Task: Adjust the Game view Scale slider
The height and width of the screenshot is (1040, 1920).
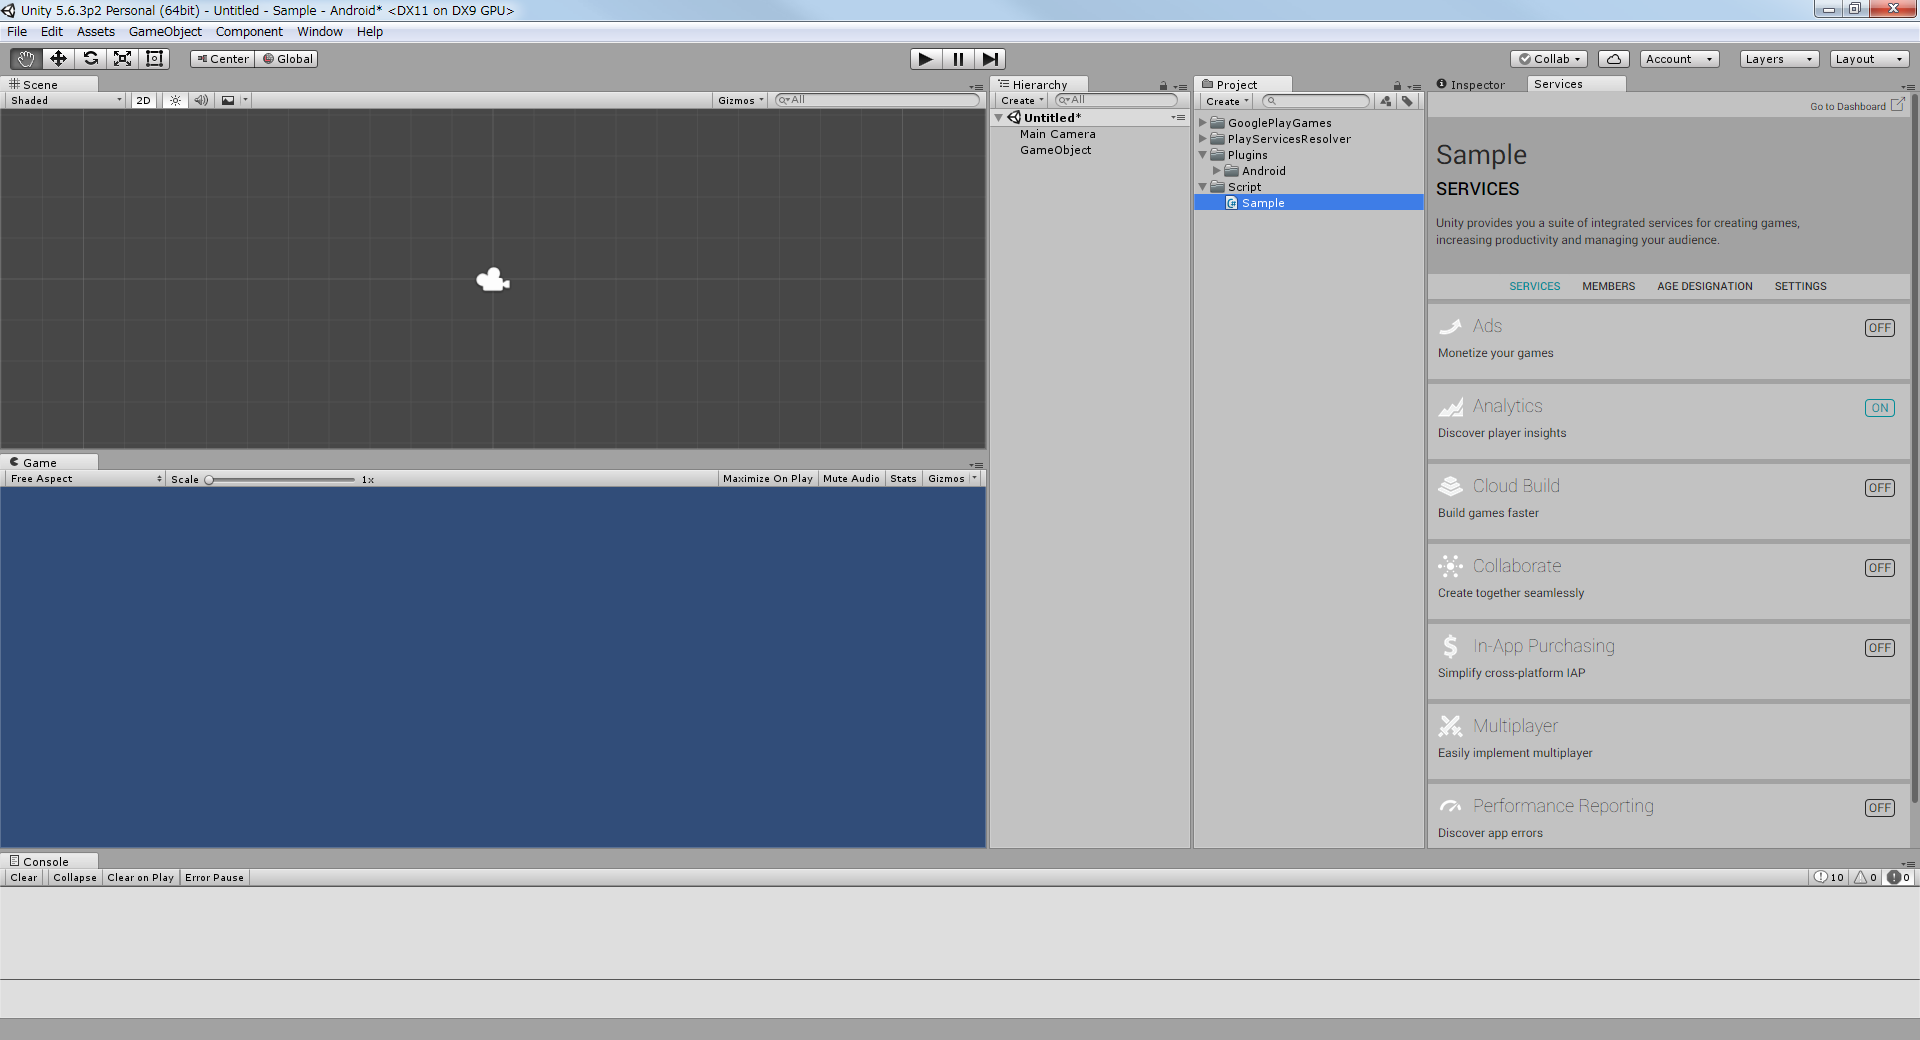Action: pos(281,479)
